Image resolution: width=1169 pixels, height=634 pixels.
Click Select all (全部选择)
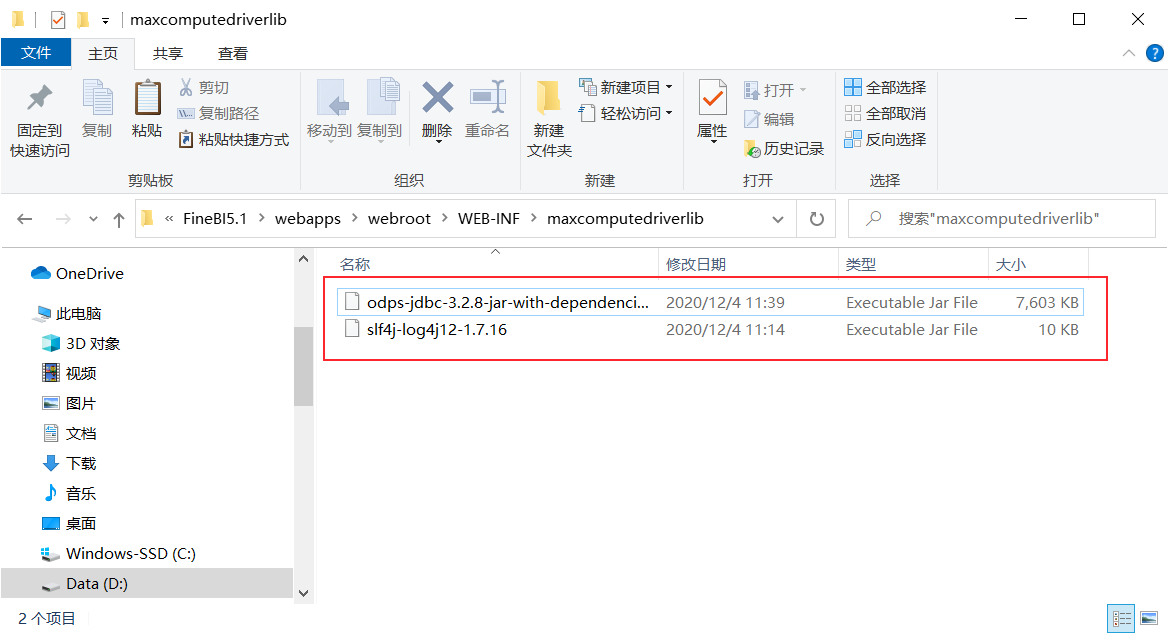pyautogui.click(x=885, y=87)
